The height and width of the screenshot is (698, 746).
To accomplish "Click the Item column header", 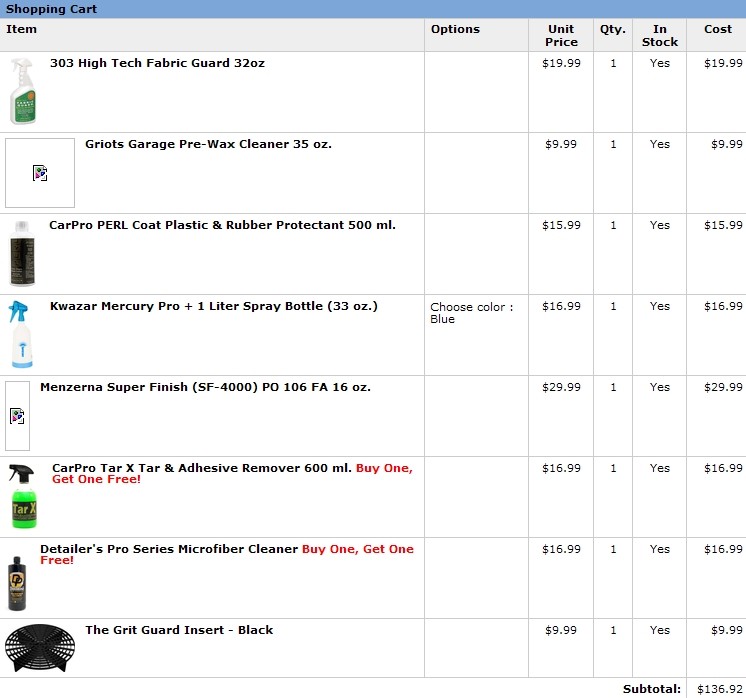I will tap(21, 29).
